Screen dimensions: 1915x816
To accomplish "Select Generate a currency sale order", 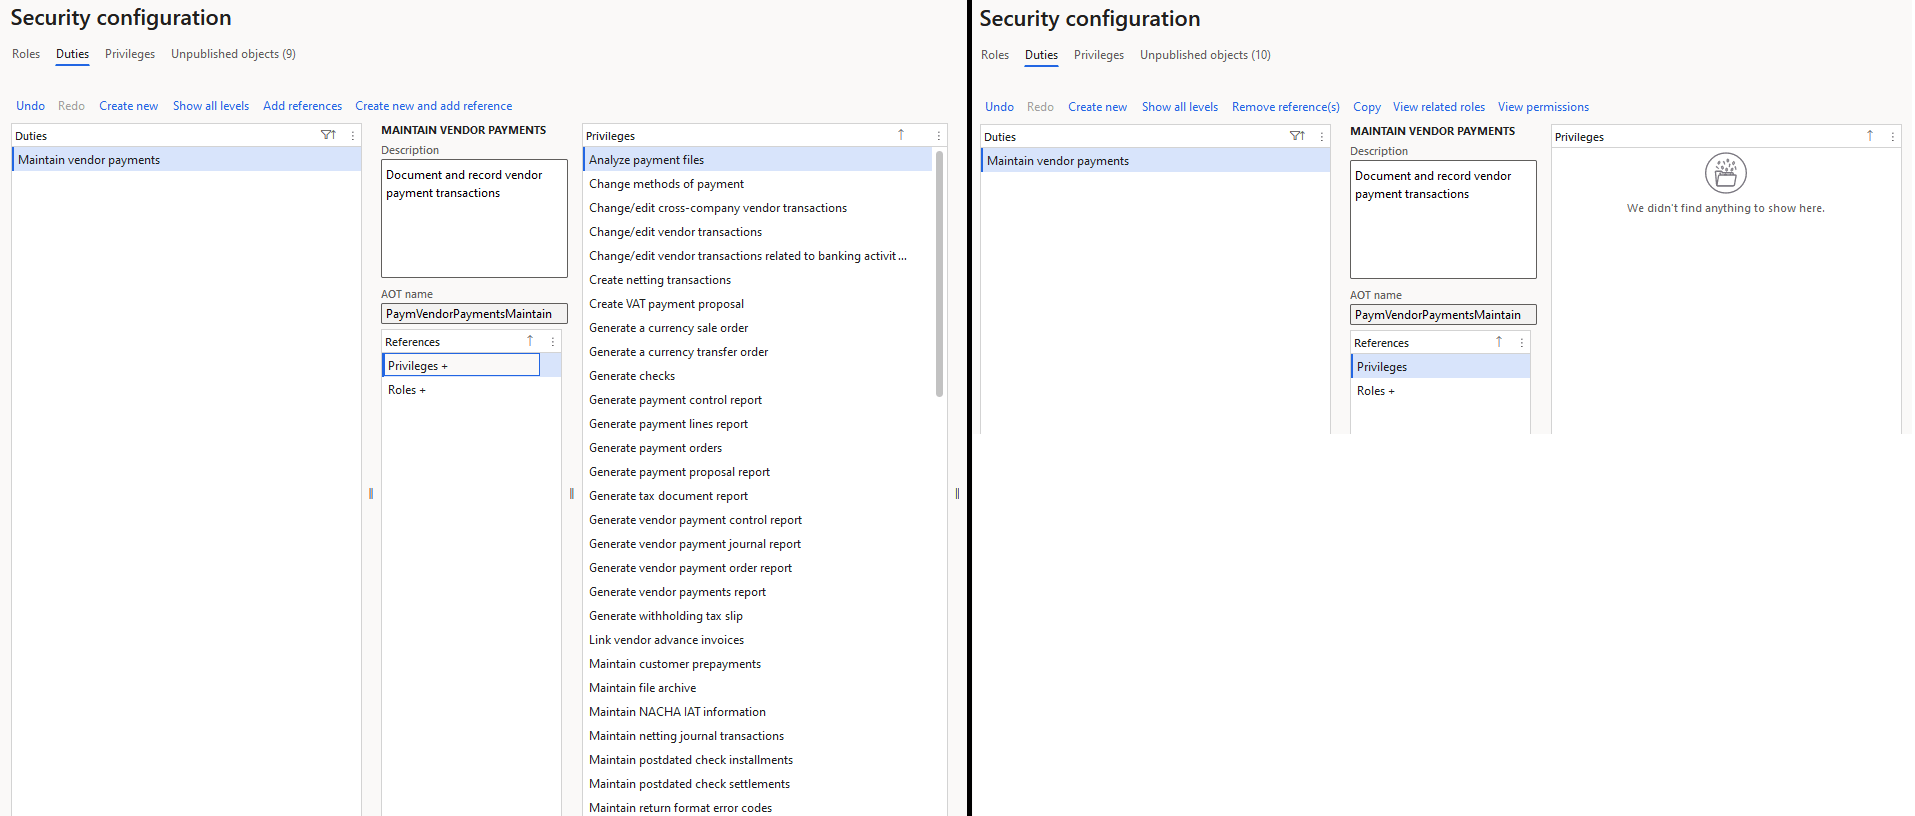I will click(757, 328).
